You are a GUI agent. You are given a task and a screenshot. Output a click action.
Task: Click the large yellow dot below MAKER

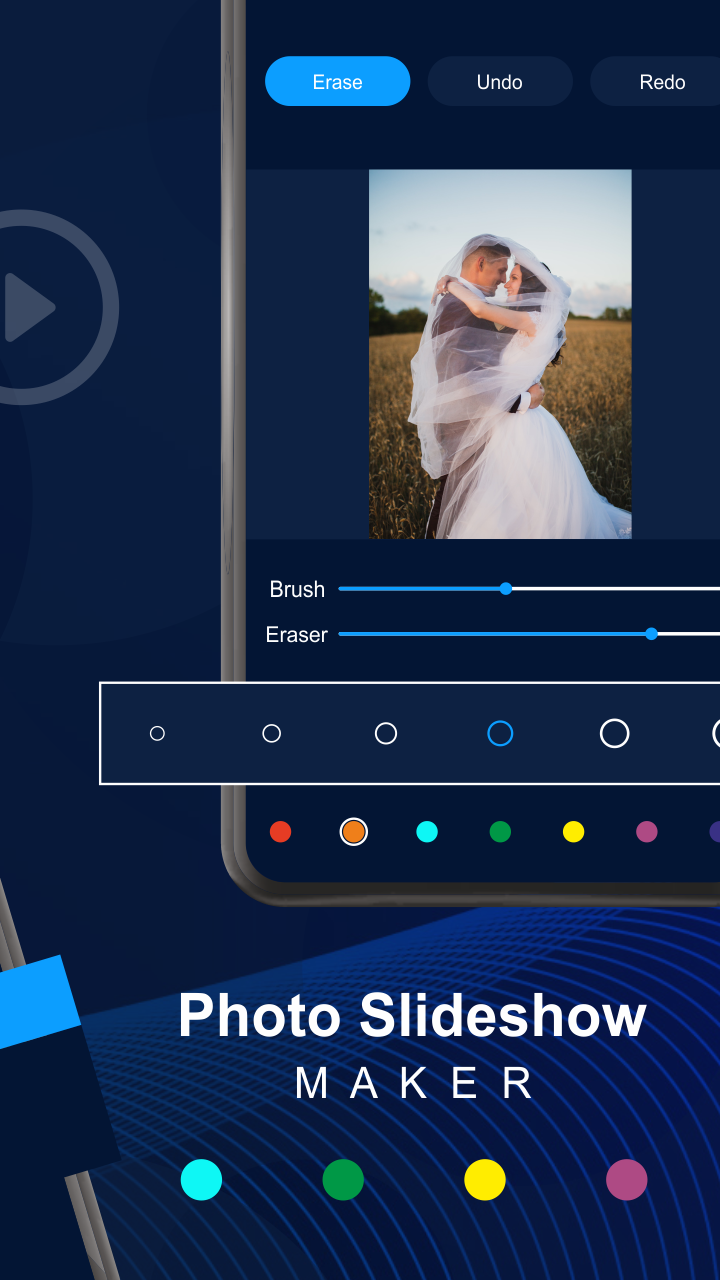(485, 1180)
